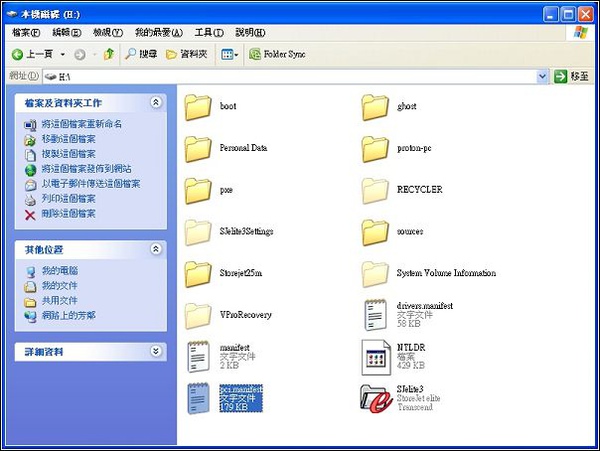This screenshot has width=600, height=451.
Task: Select the drivers.manifest text file icon
Action: [x=376, y=314]
